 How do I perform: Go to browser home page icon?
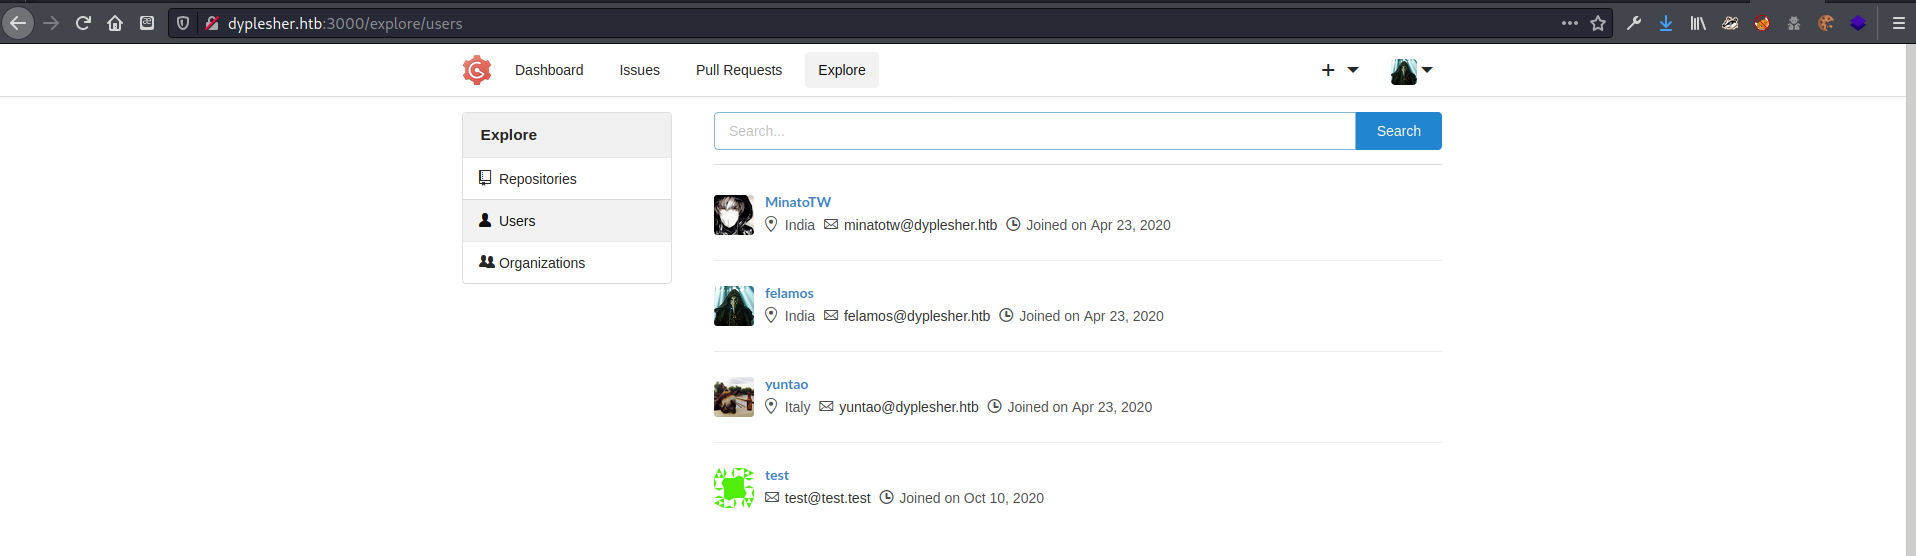115,23
